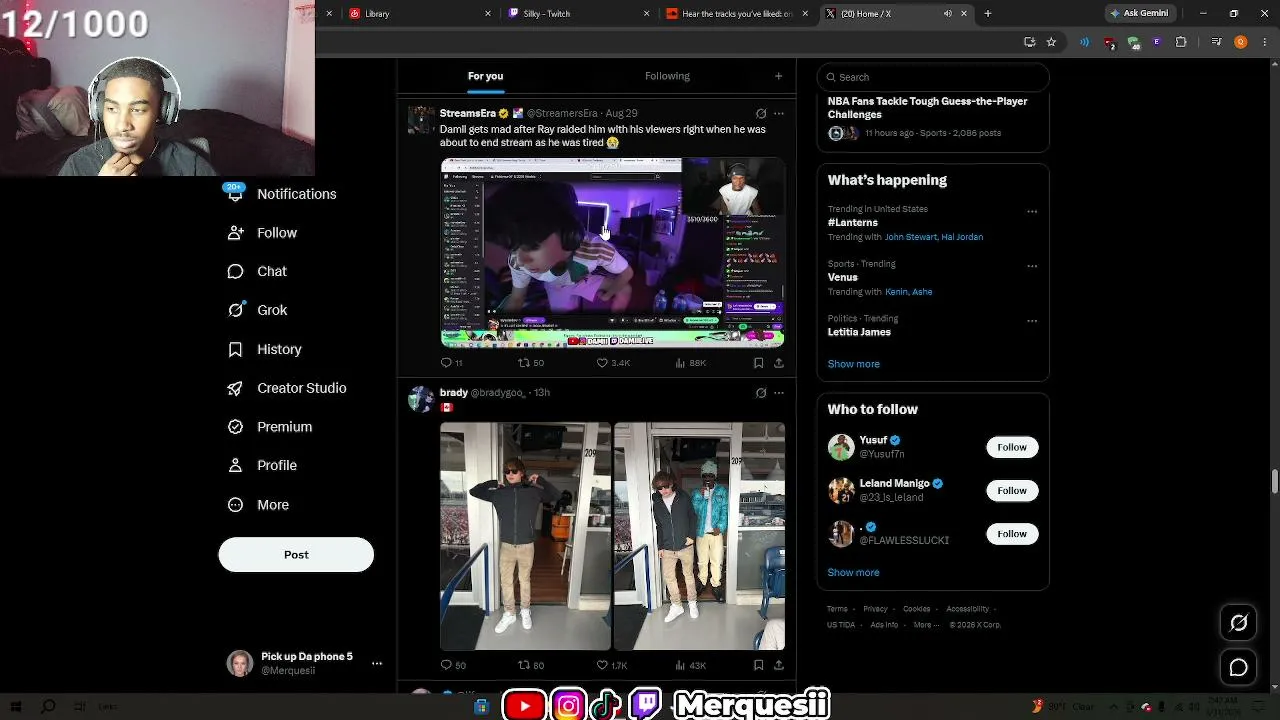Open more options on StreamsEra post
The height and width of the screenshot is (720, 1280).
(779, 113)
